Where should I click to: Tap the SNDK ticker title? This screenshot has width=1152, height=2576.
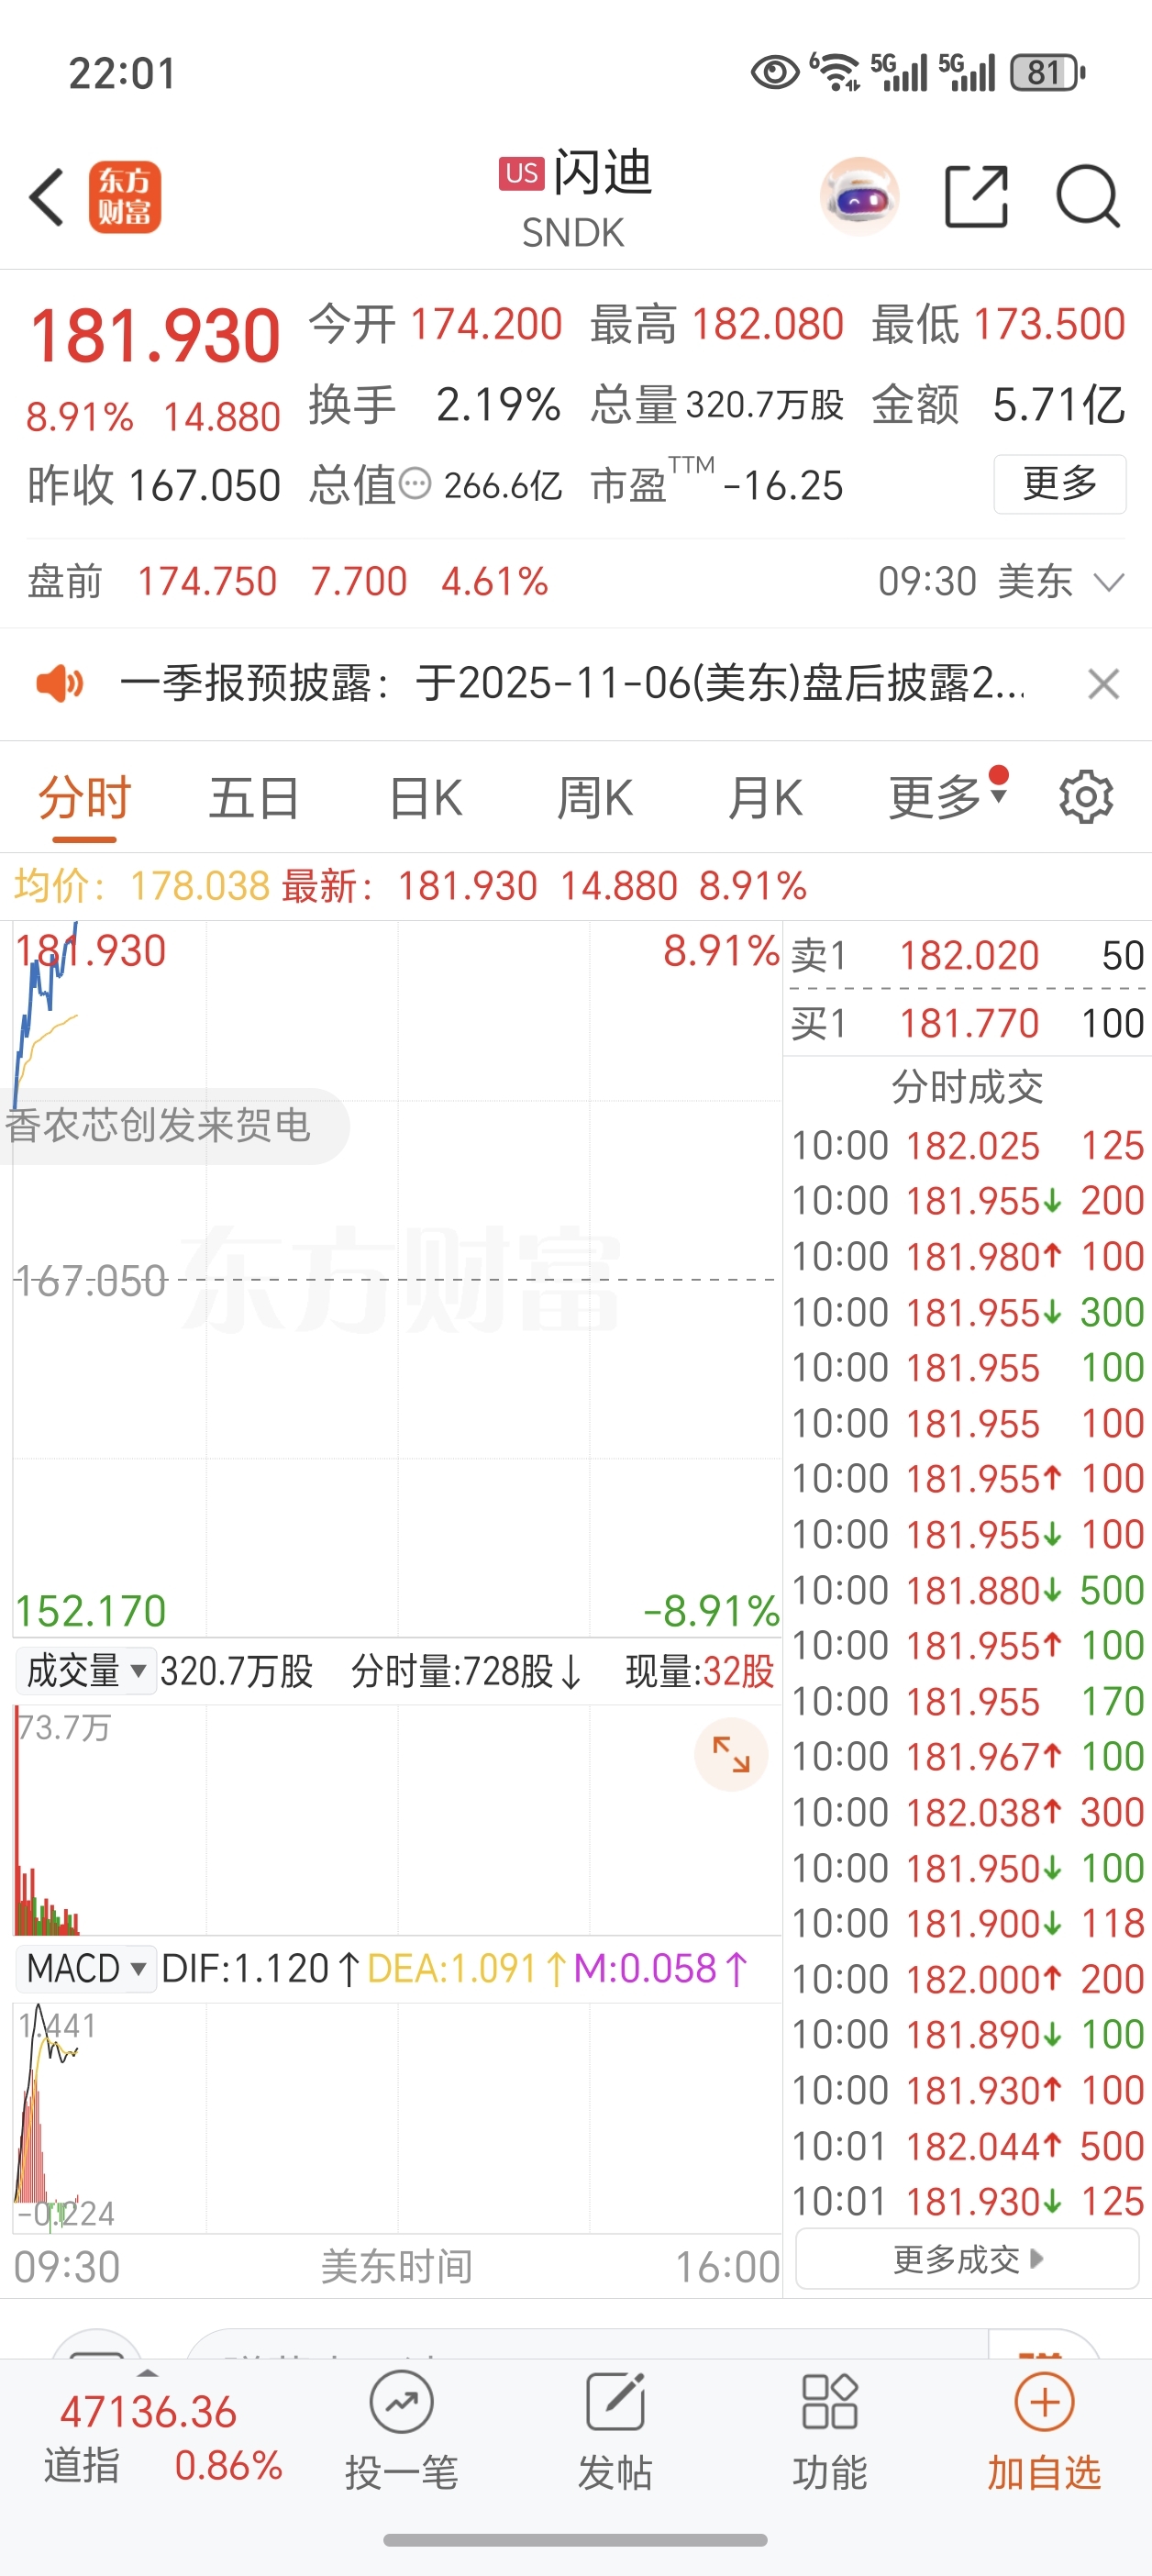click(573, 233)
